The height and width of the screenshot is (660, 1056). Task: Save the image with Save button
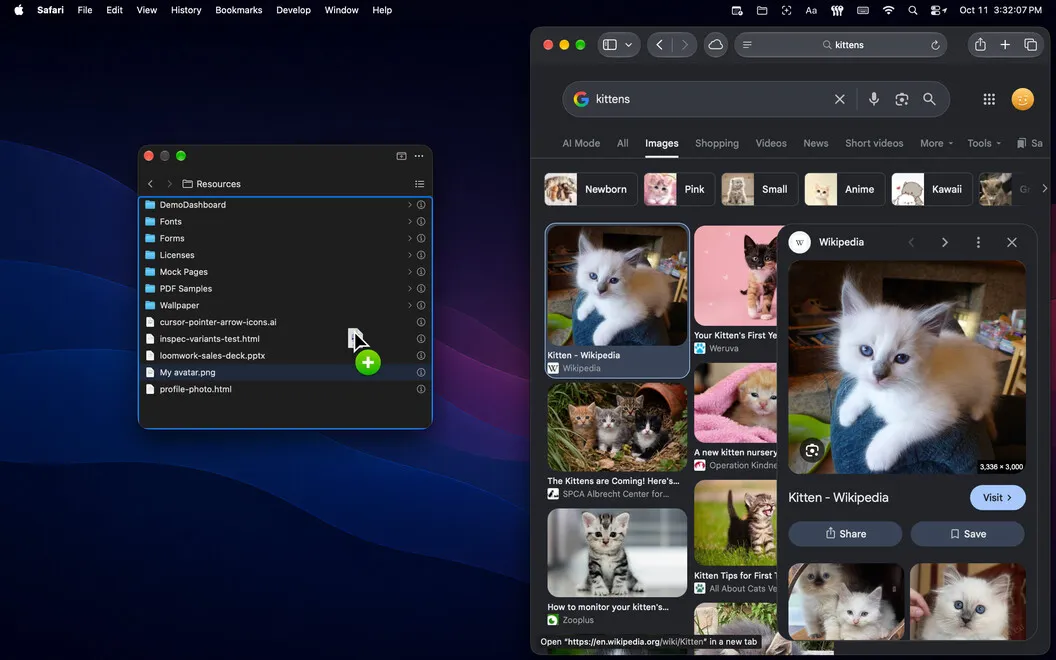[x=968, y=534]
